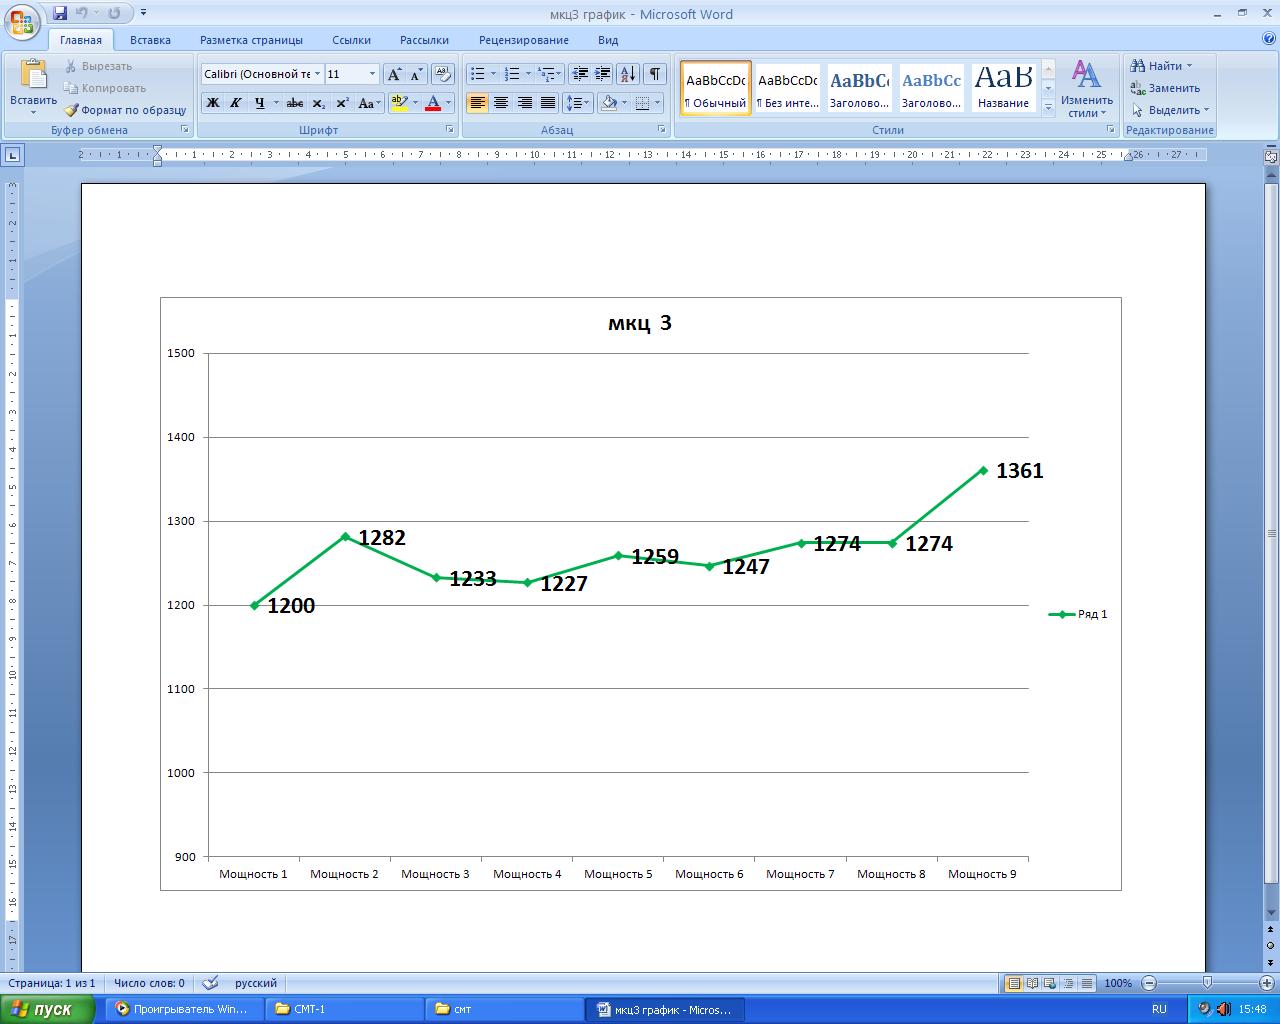Select the Заголовок Название style thumbnail
This screenshot has height=1024, width=1280.
[1003, 88]
